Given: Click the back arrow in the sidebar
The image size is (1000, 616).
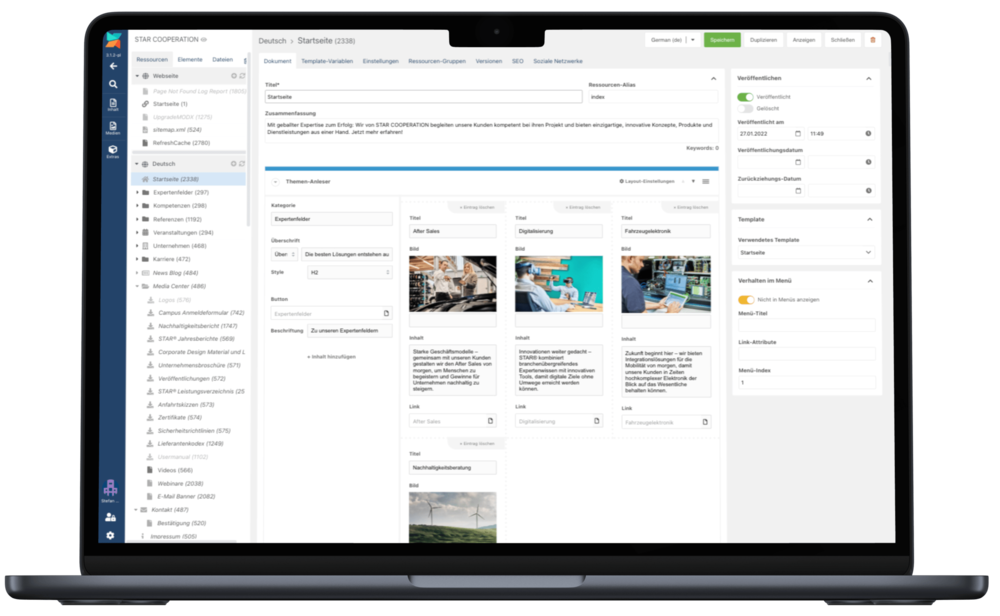Looking at the screenshot, I should (x=113, y=66).
